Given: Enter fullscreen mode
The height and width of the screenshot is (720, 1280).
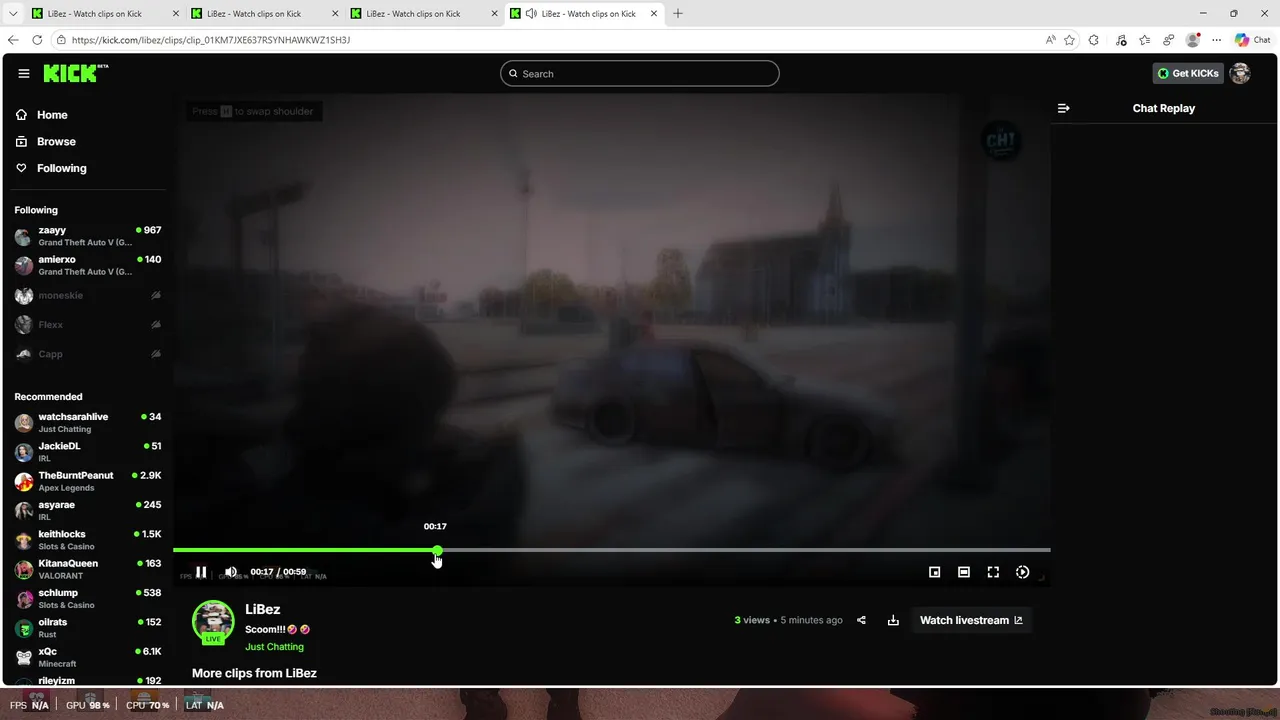Looking at the screenshot, I should (x=993, y=572).
